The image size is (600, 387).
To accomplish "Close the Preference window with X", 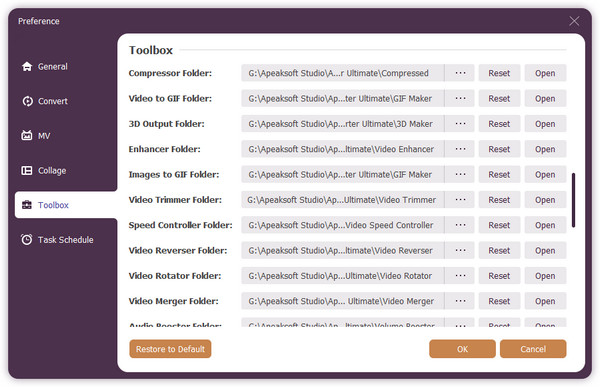I will click(x=574, y=21).
